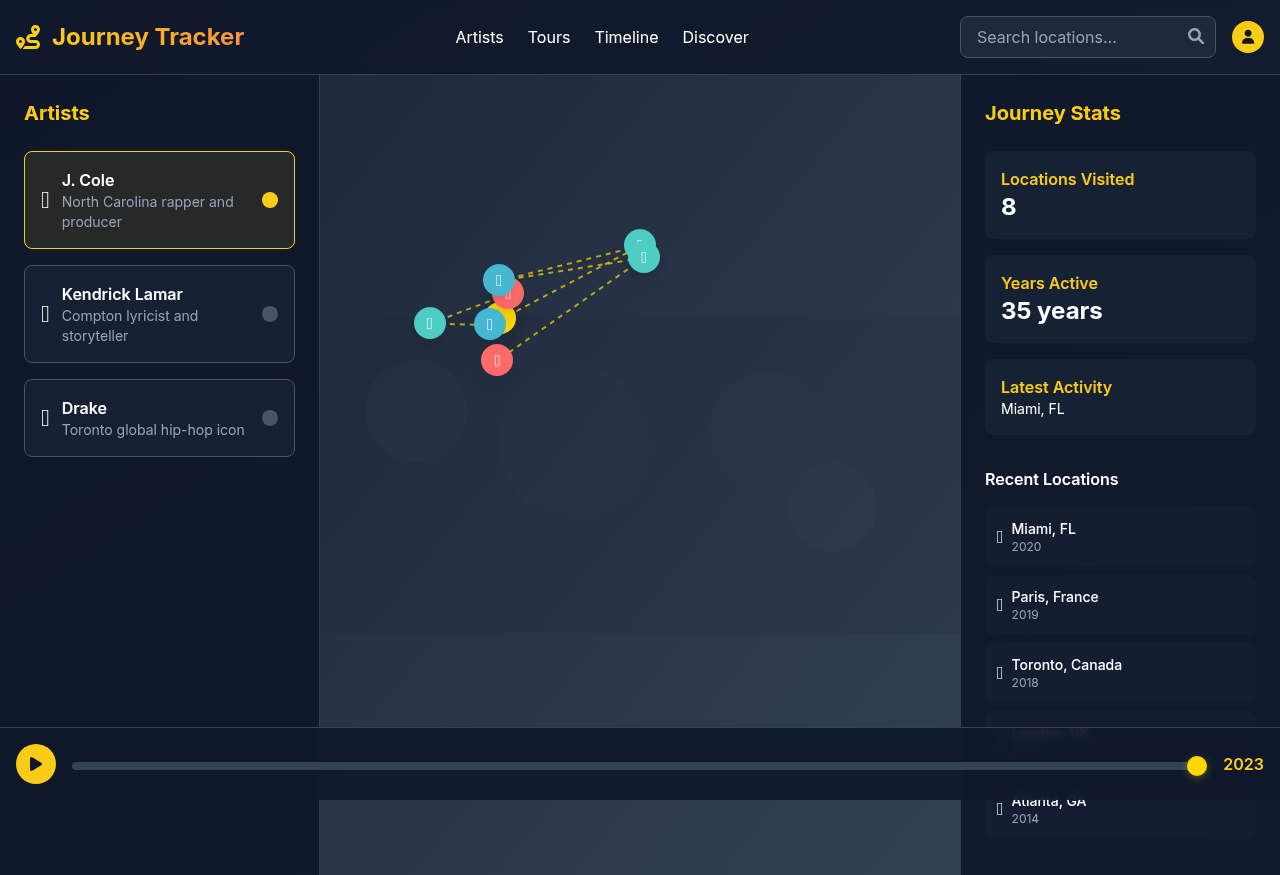Click the icon beside Miami, FL

click(x=999, y=537)
